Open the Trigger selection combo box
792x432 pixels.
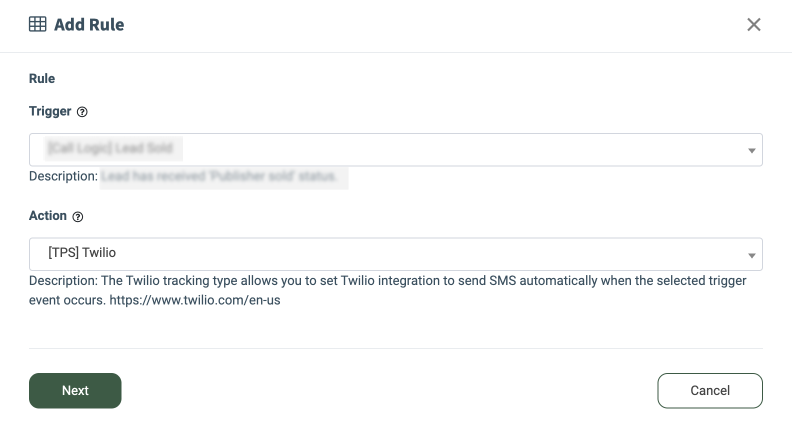coord(395,149)
